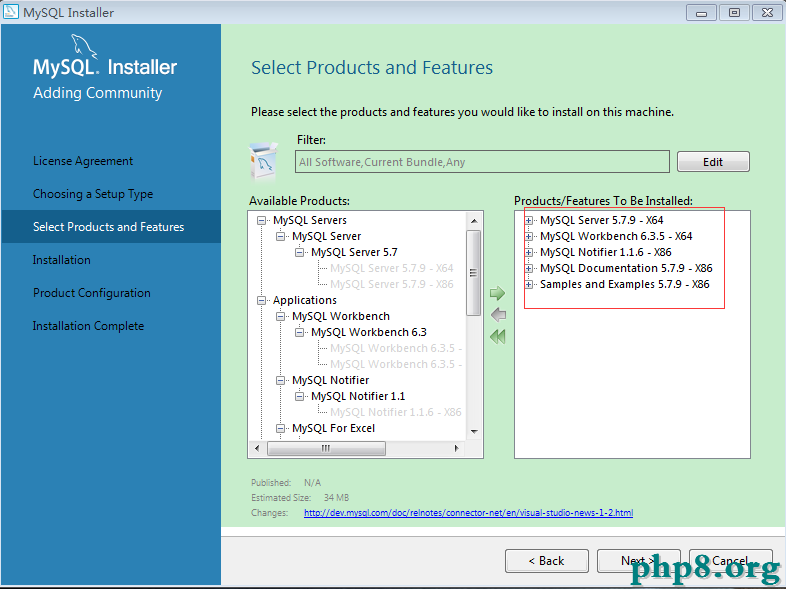Click the horizontal scrollbar thumb in Available Products
The height and width of the screenshot is (589, 786).
click(x=326, y=448)
